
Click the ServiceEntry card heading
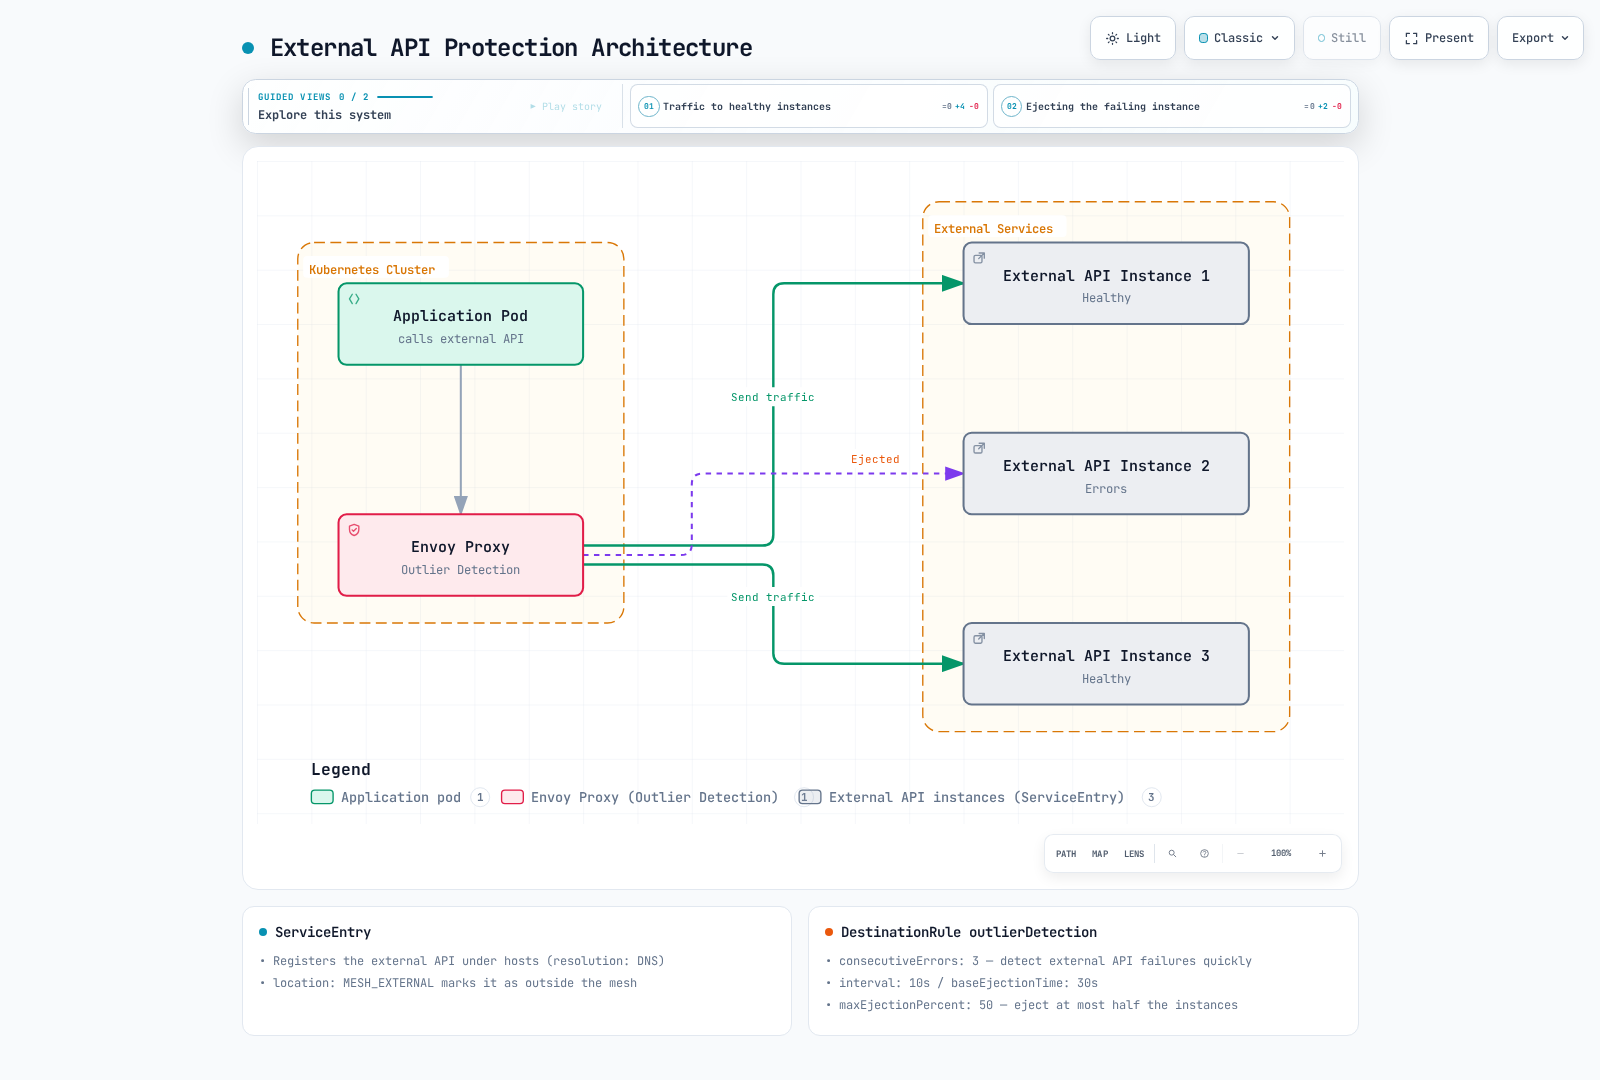coord(323,932)
